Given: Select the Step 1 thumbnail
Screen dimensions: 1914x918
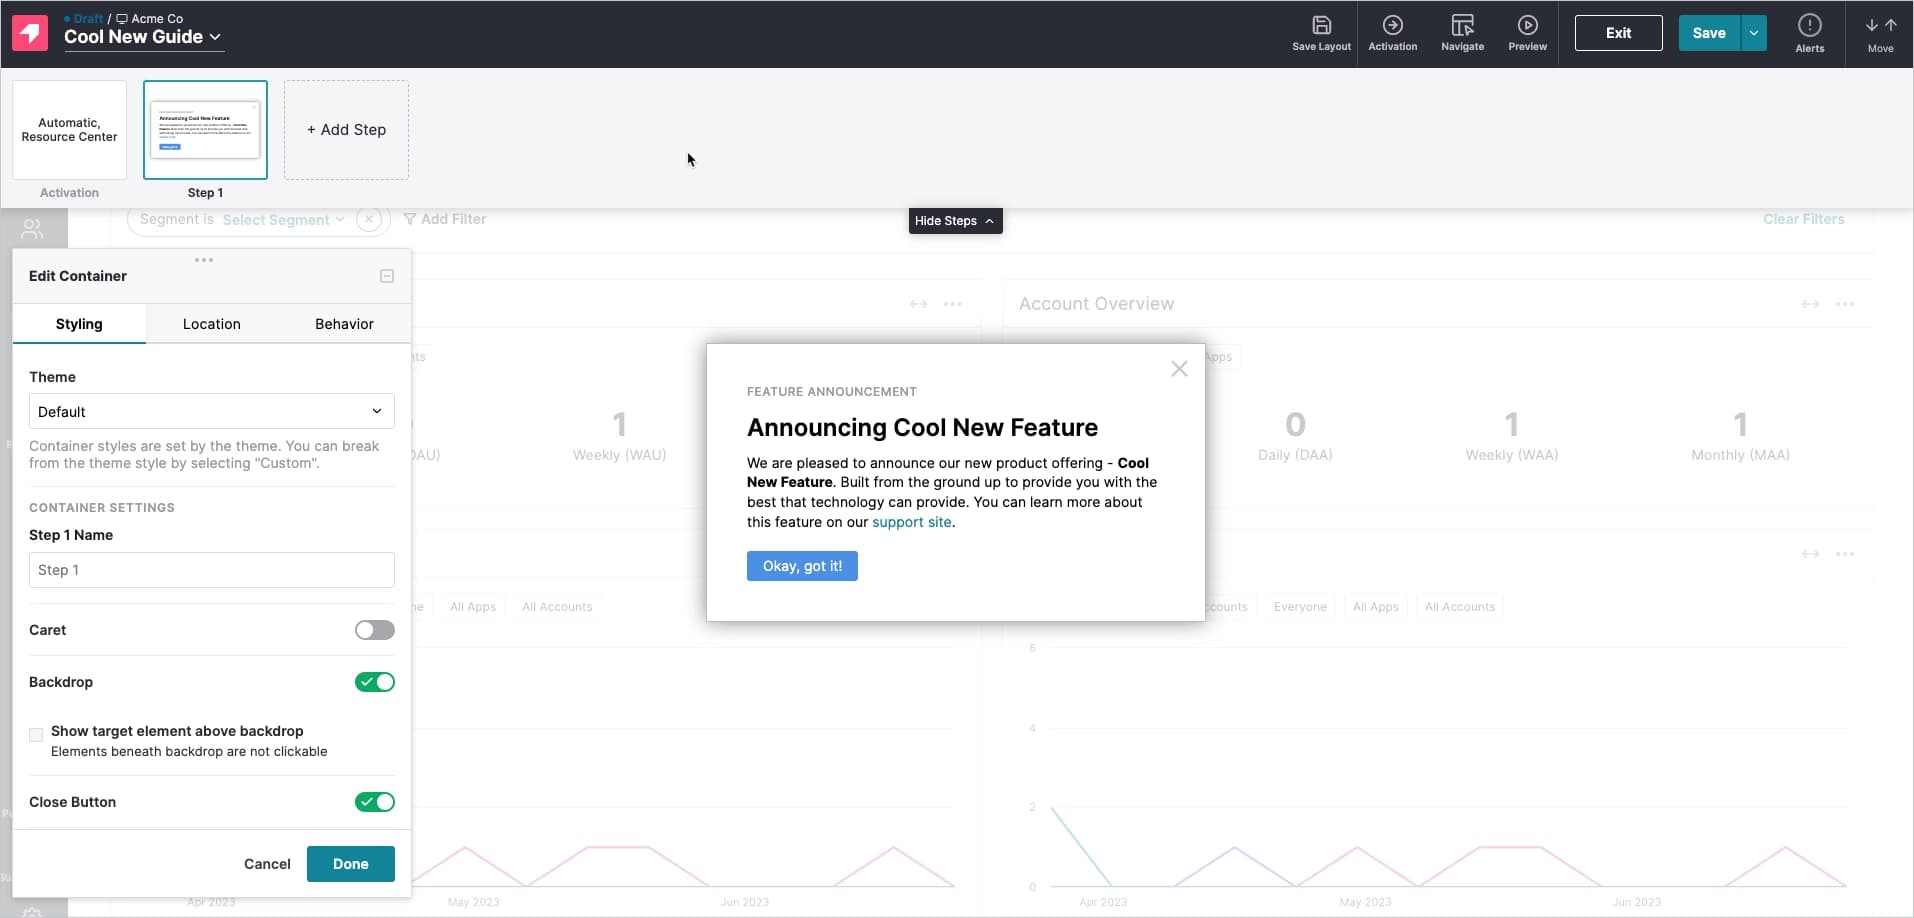Looking at the screenshot, I should click(205, 130).
